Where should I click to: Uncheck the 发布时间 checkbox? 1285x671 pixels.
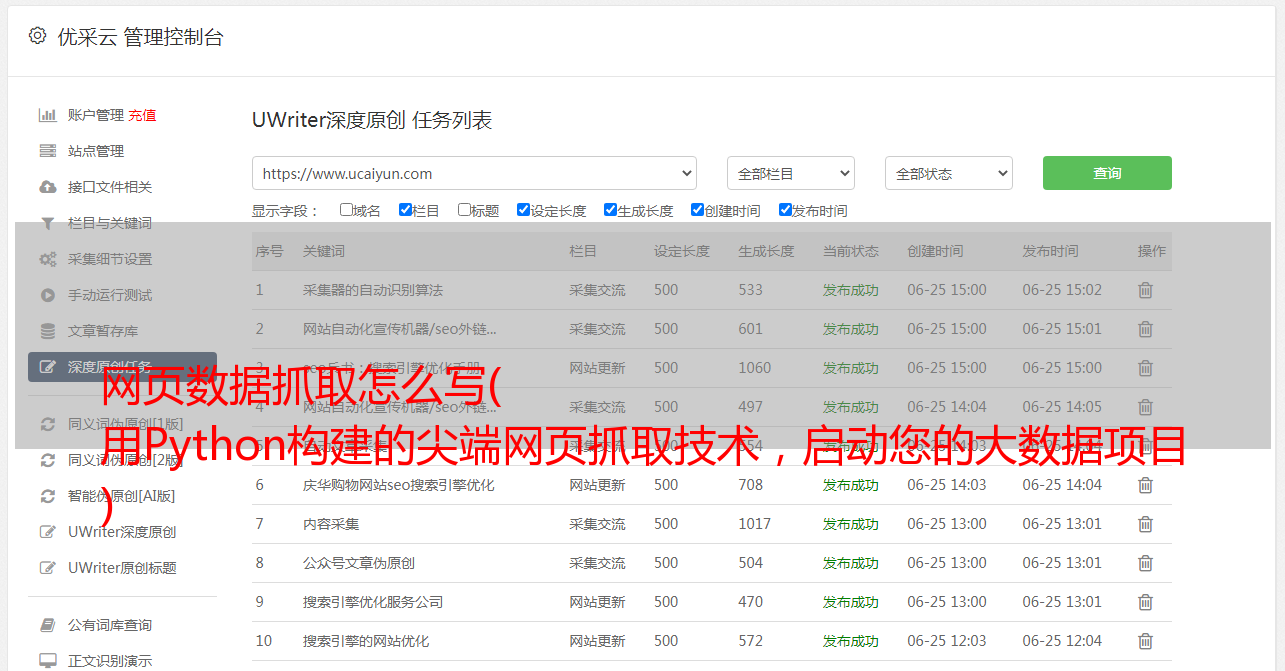pos(785,210)
